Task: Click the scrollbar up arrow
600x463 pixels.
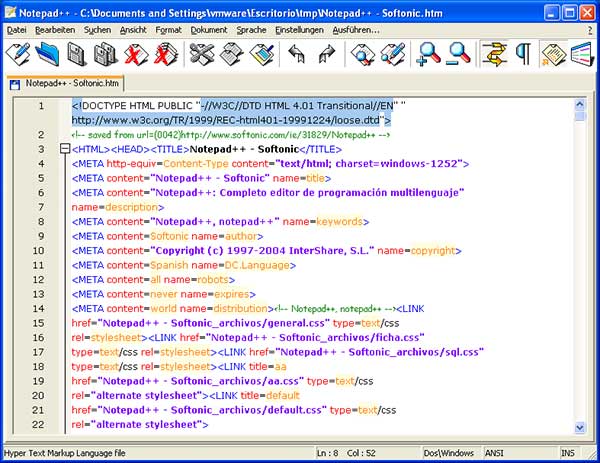Action: pyautogui.click(x=580, y=104)
